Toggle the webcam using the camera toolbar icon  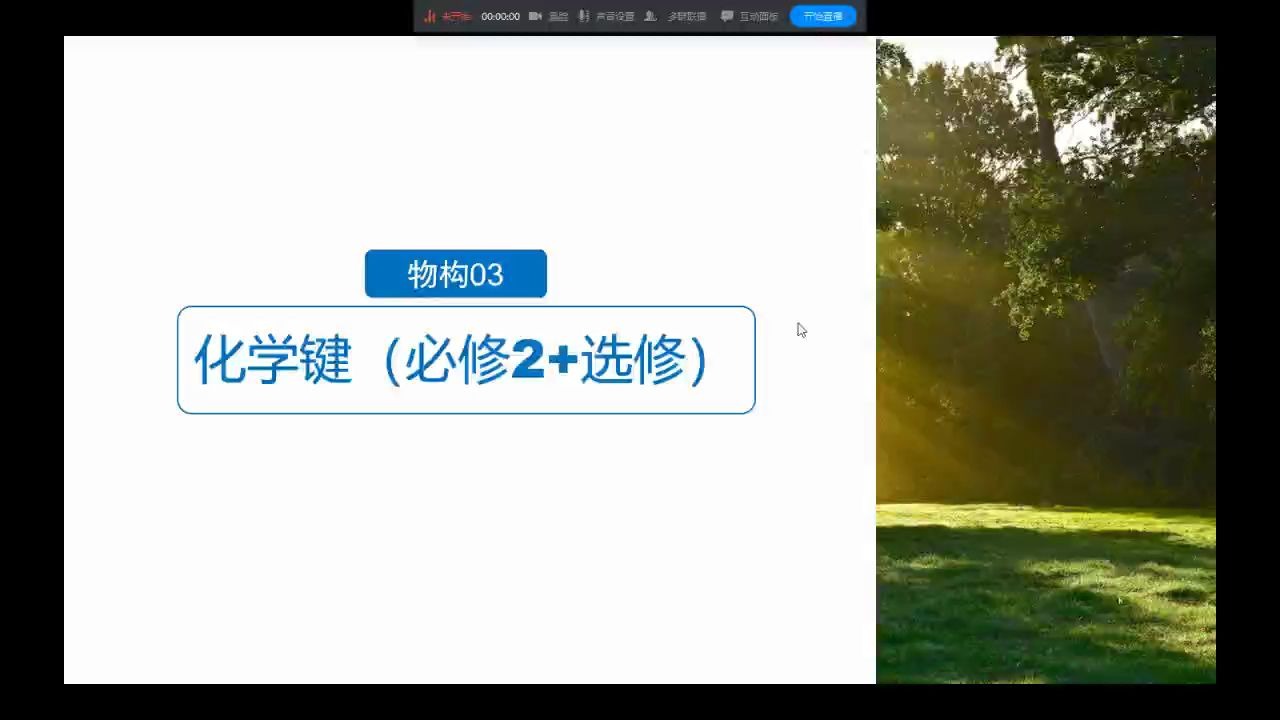[x=535, y=15]
